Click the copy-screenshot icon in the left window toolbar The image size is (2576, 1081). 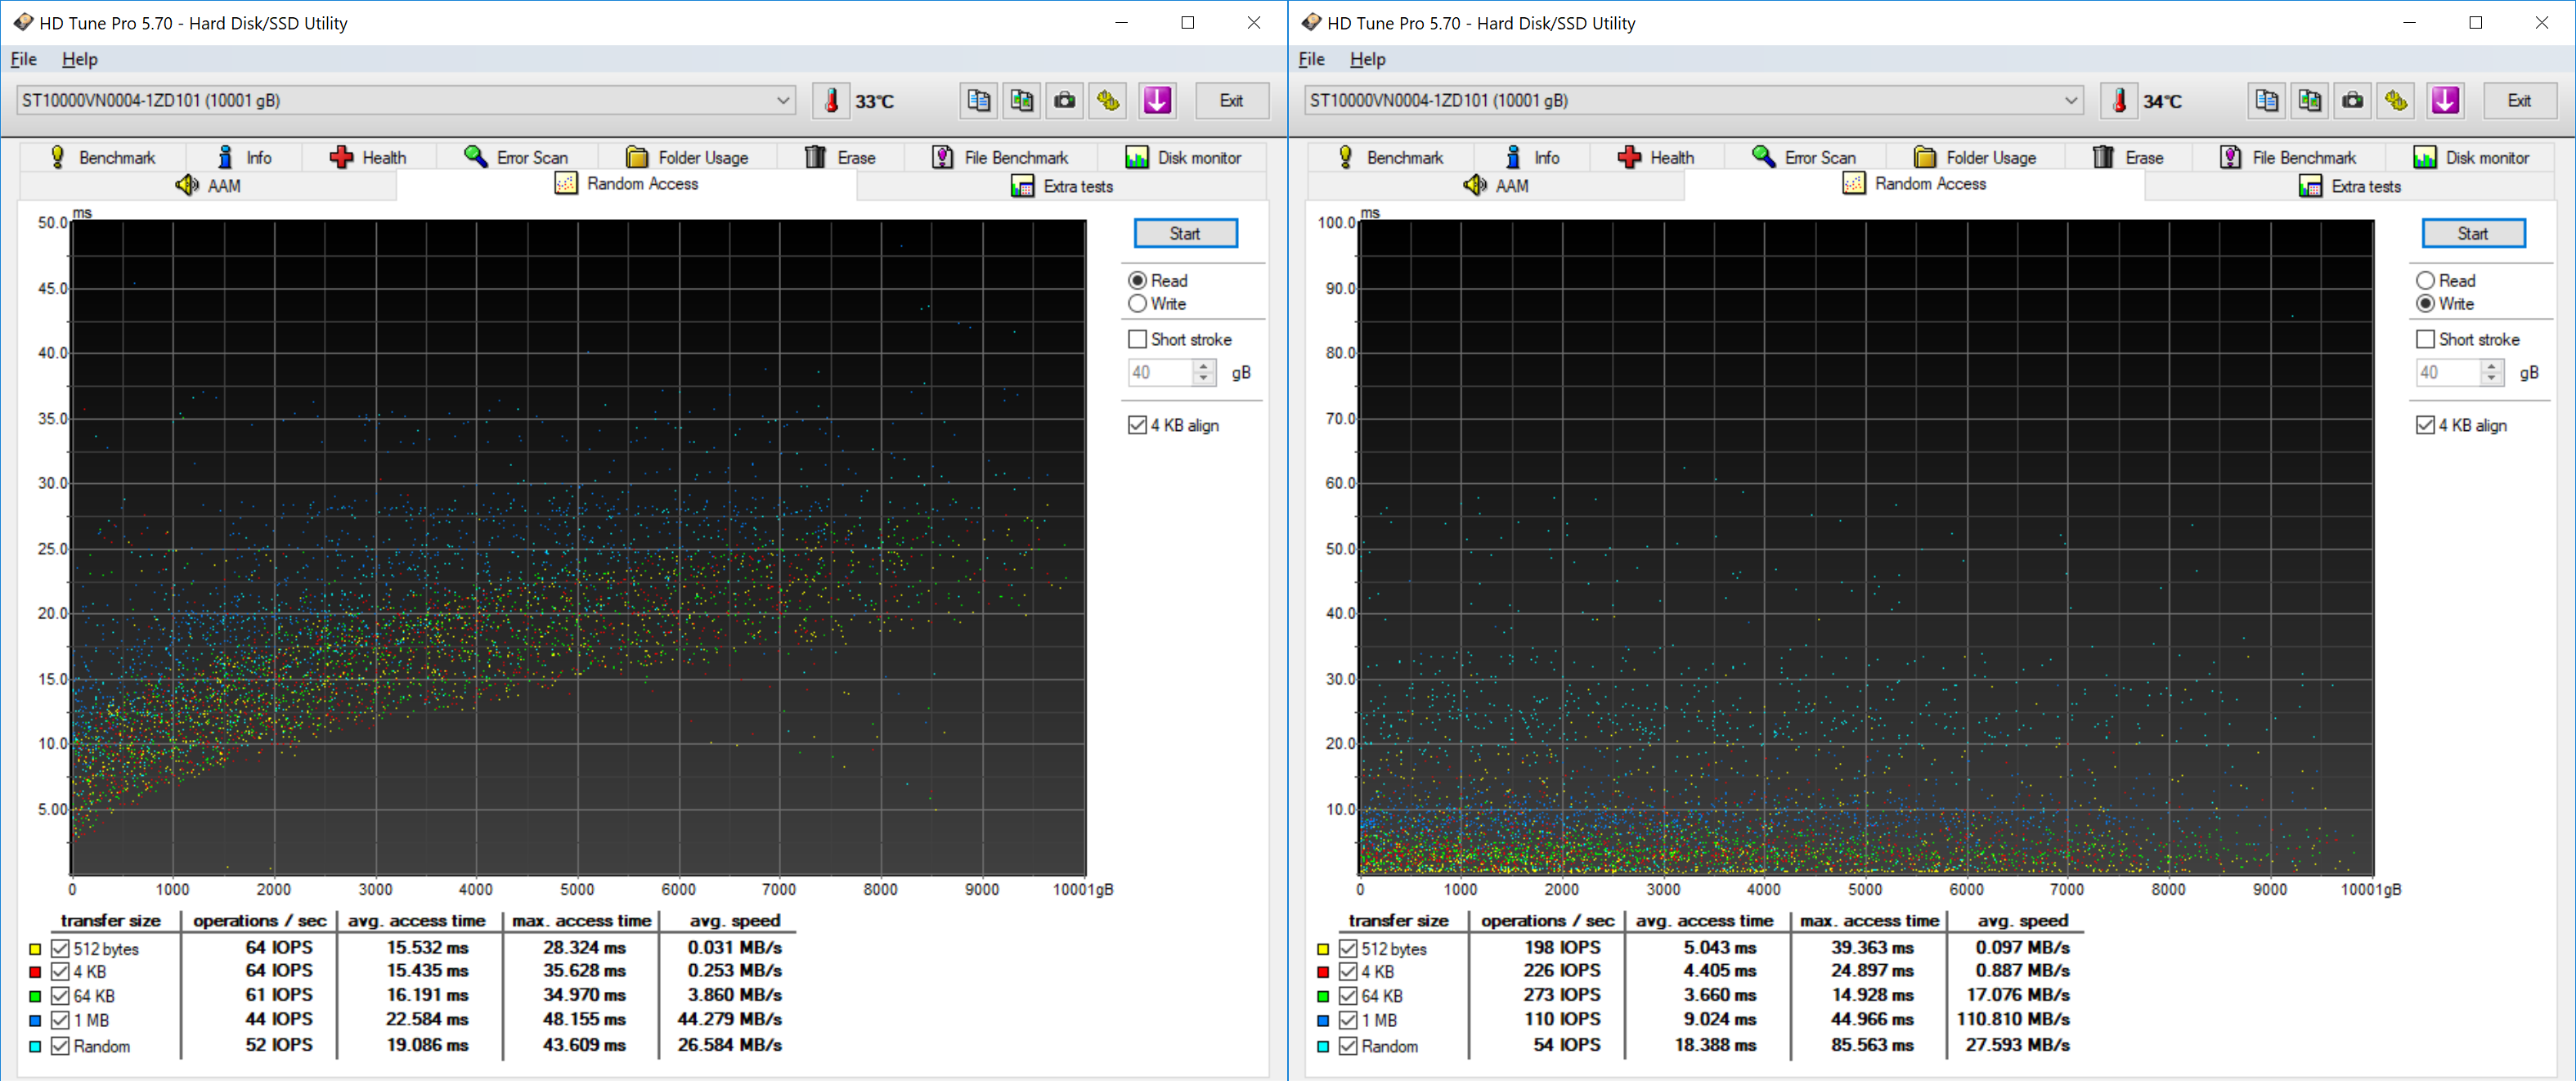1022,101
